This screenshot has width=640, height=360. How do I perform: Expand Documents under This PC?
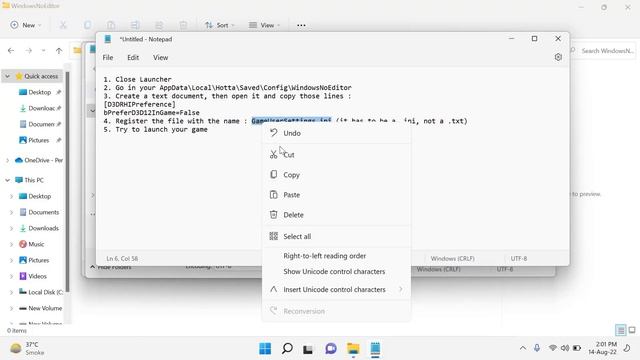11,212
